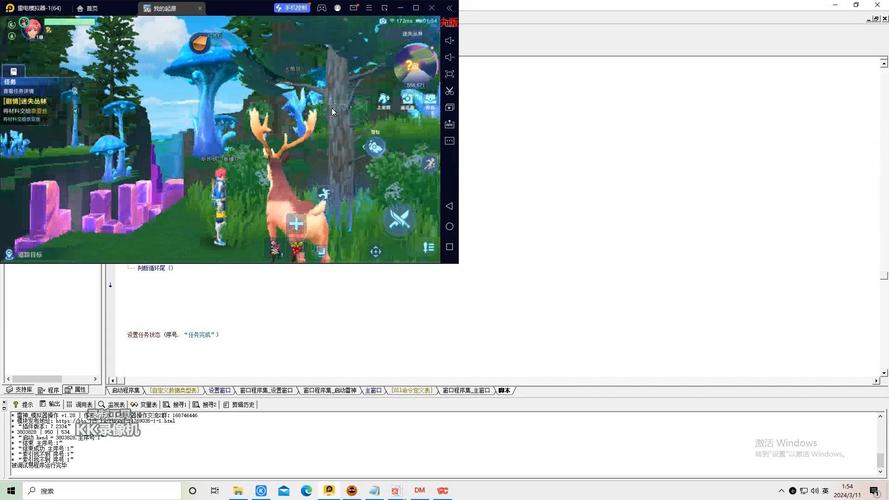
Task: Open the properties tab in IDE left panel
Action: pos(75,390)
